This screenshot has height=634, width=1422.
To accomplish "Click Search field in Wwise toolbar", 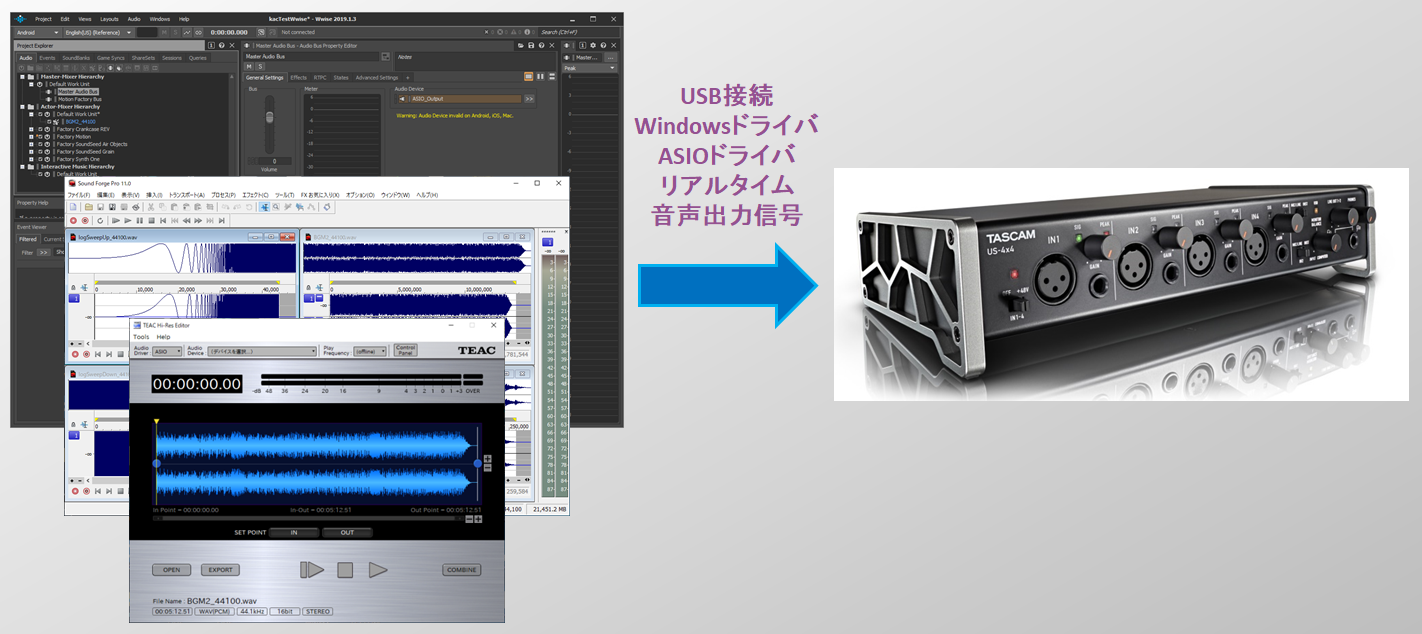I will (x=580, y=32).
